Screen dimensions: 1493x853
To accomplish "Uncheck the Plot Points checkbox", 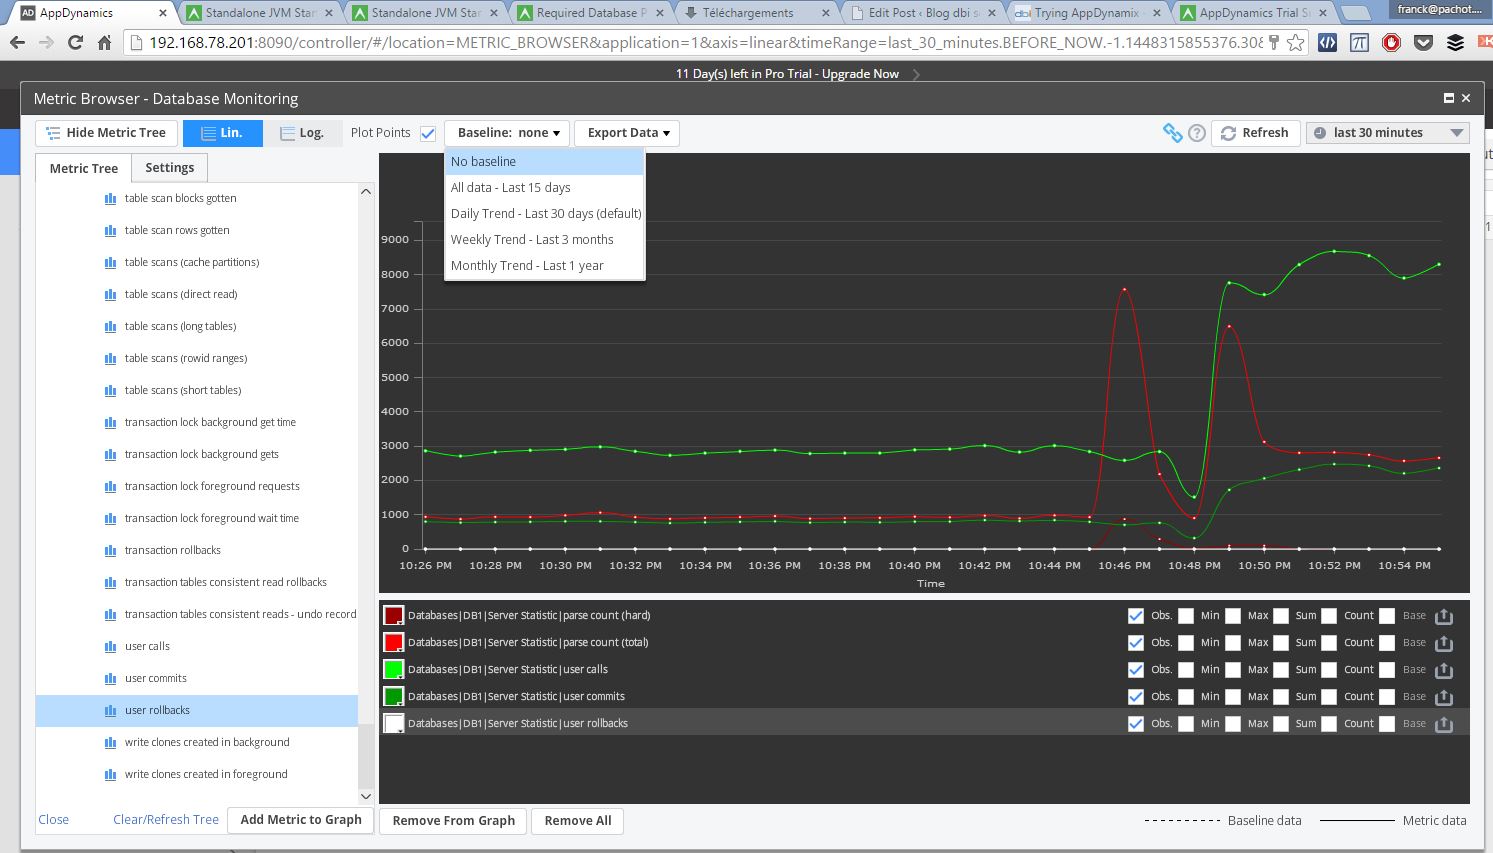I will click(x=428, y=133).
